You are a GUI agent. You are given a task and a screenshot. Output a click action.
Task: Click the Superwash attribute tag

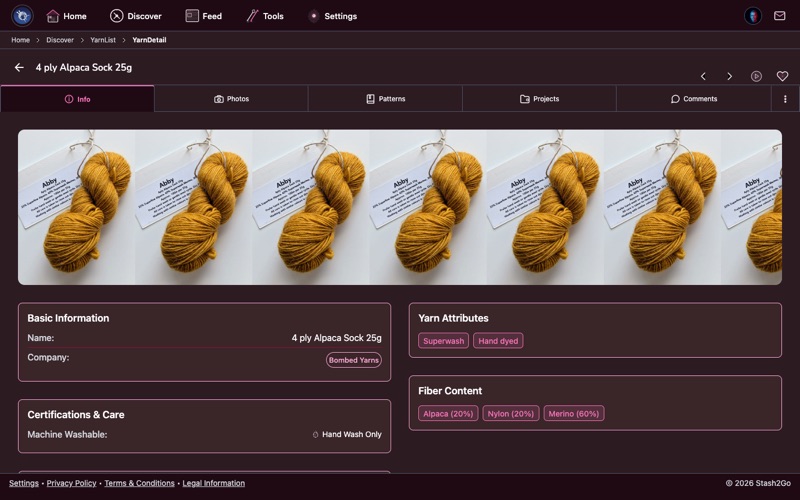[x=443, y=341]
